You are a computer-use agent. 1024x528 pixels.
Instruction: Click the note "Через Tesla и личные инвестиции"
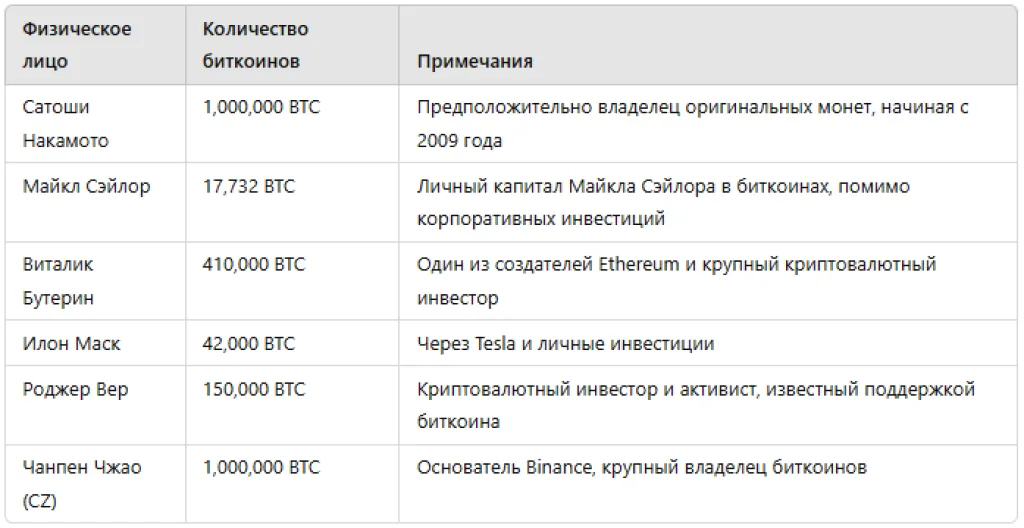(x=566, y=344)
